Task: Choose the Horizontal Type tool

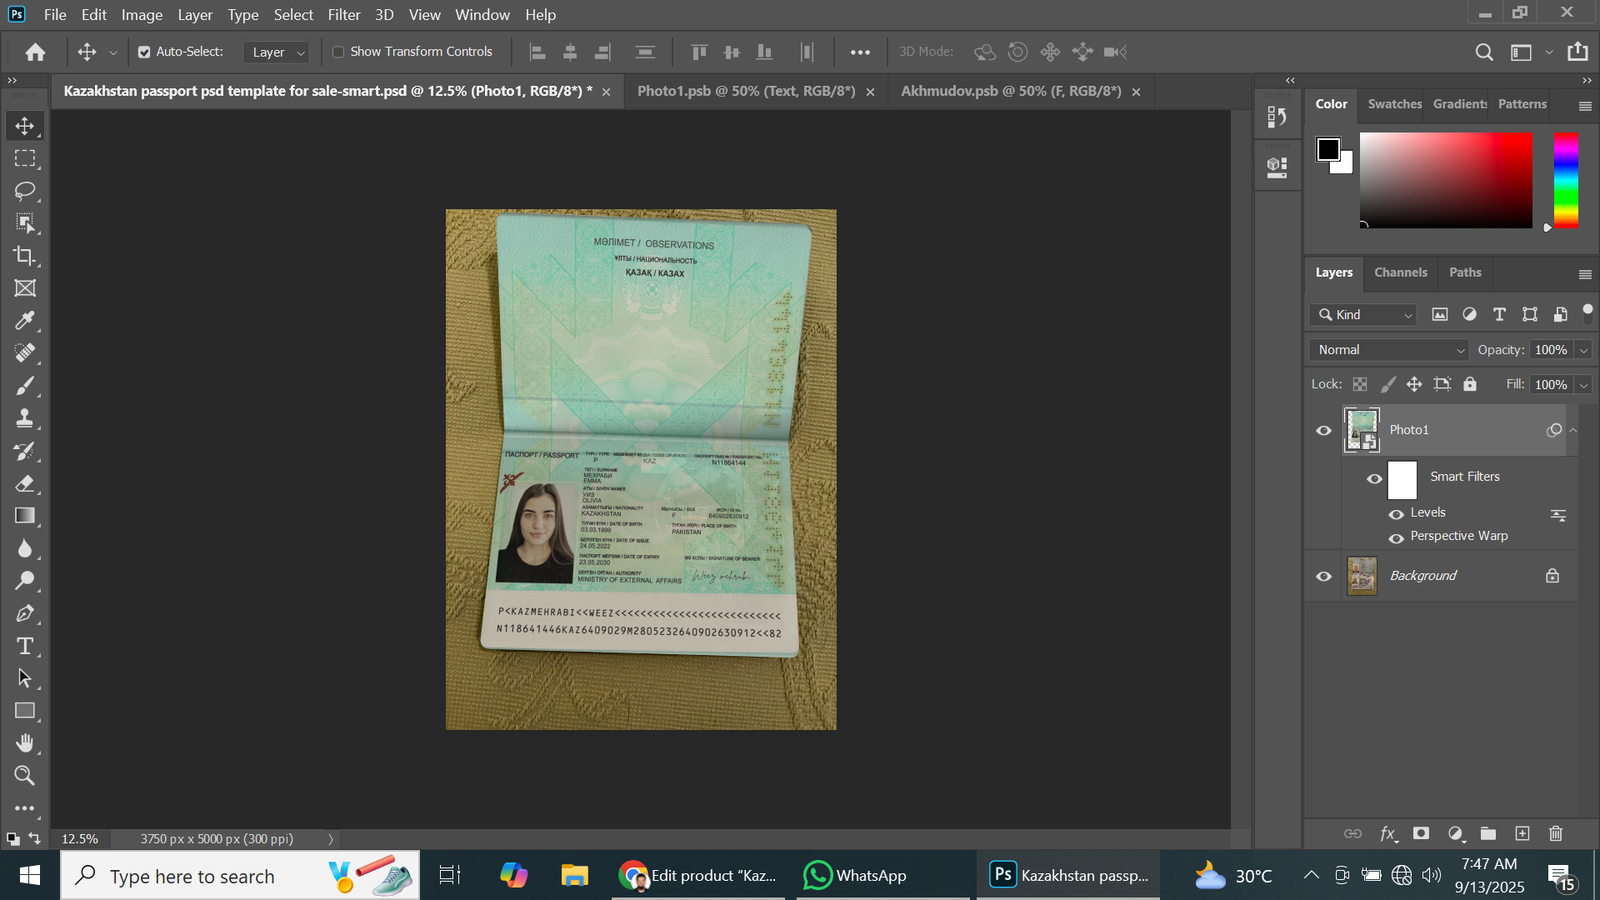Action: tap(25, 646)
